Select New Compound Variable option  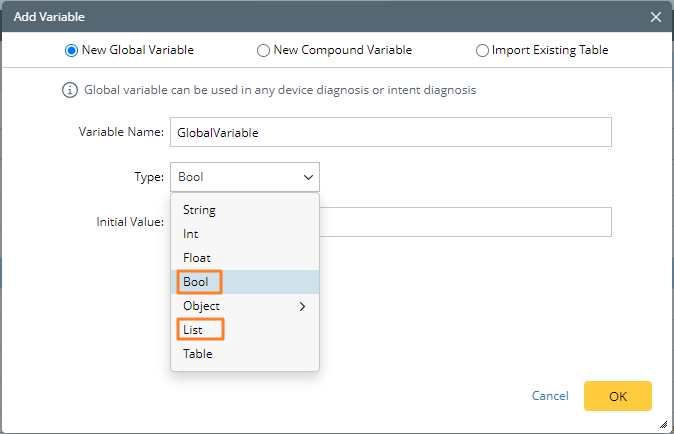pyautogui.click(x=264, y=50)
